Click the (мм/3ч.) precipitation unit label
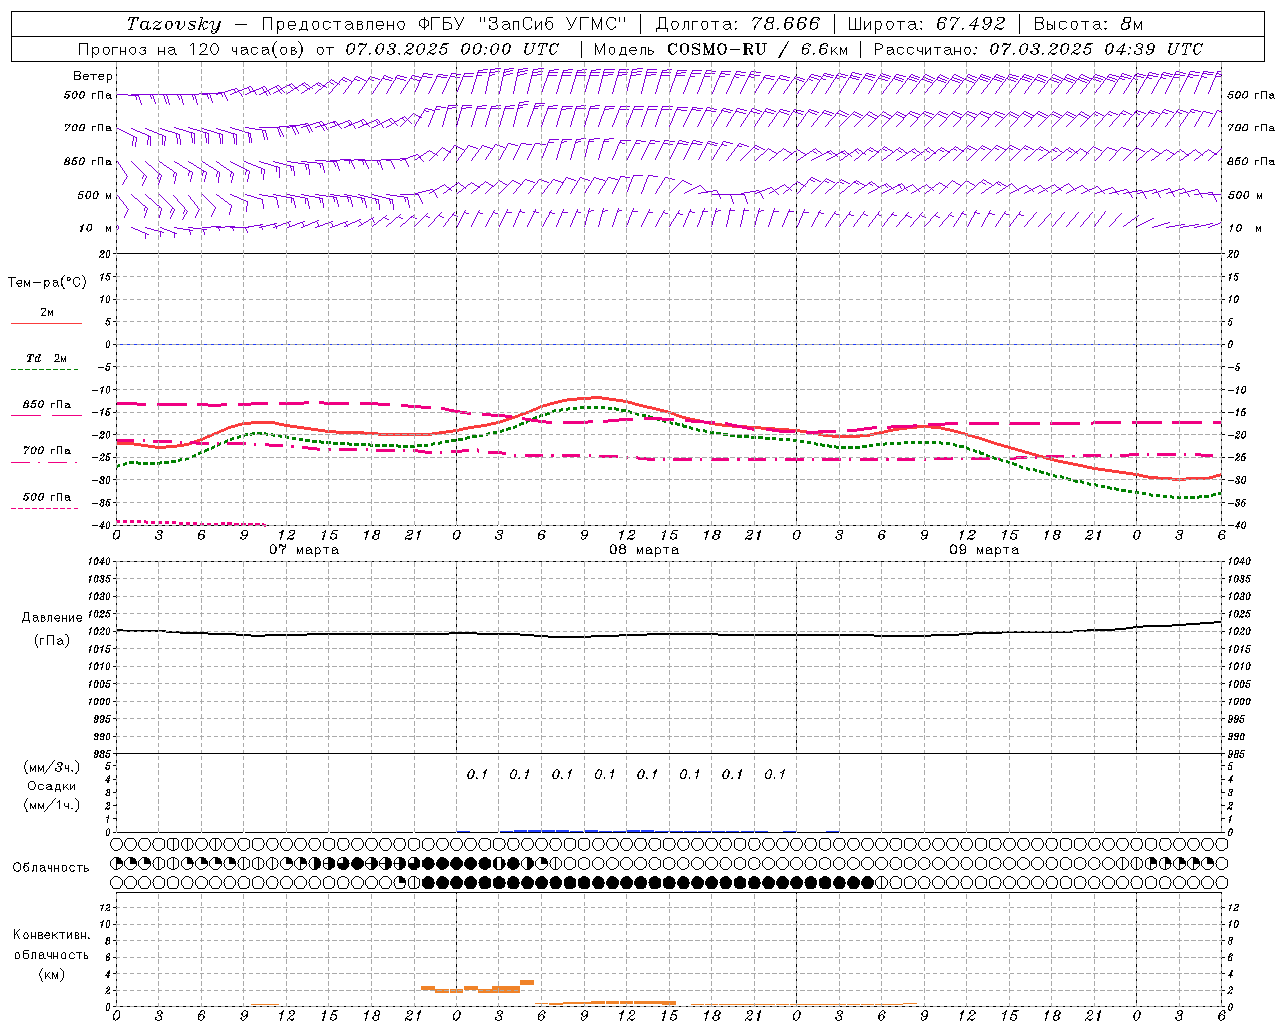Screen dimensions: 1280x1024 coord(52,767)
